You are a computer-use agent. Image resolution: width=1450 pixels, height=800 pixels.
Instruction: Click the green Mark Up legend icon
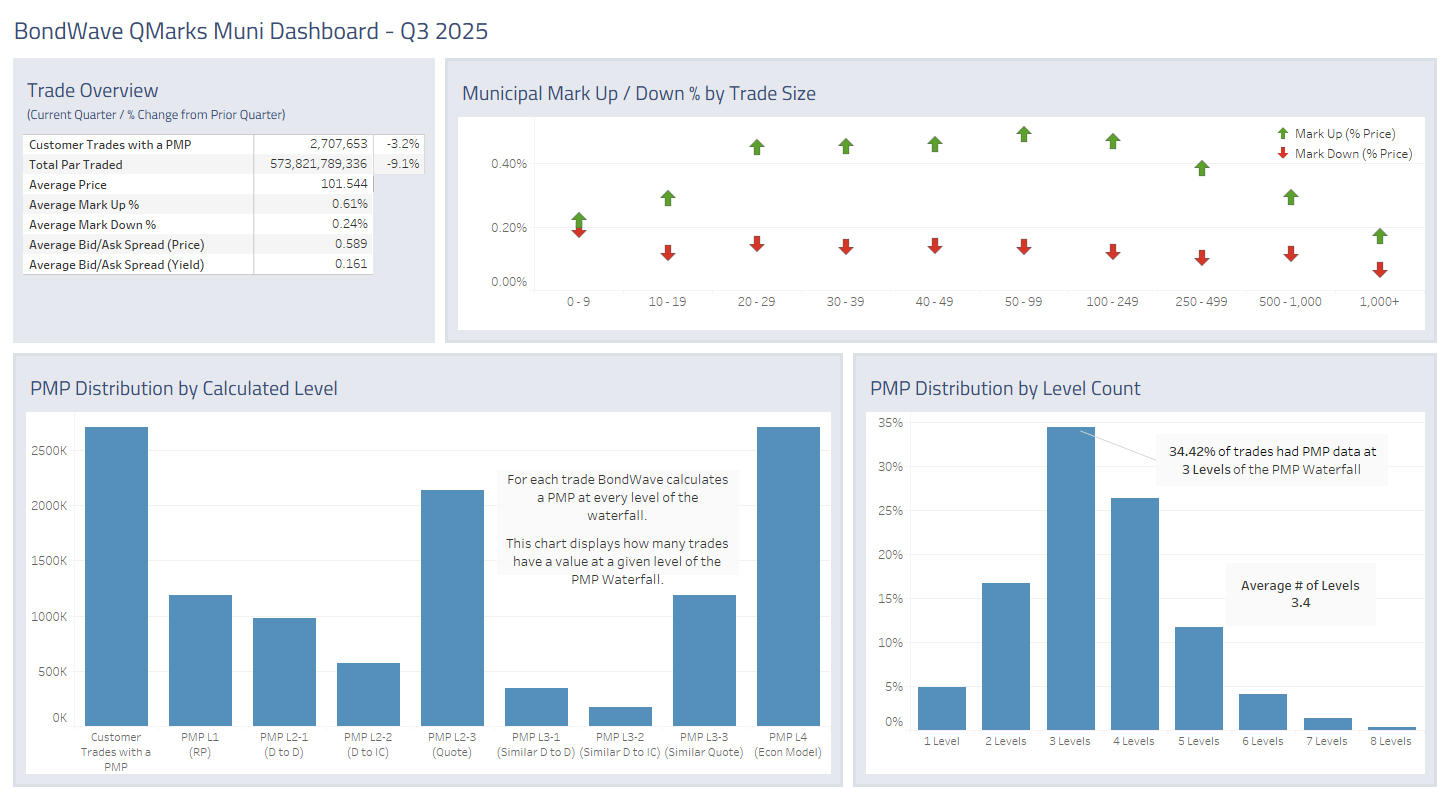(1283, 134)
